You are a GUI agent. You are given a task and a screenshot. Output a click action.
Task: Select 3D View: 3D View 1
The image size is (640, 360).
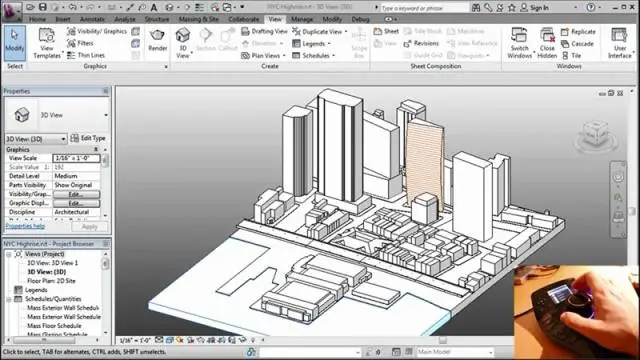point(52,263)
